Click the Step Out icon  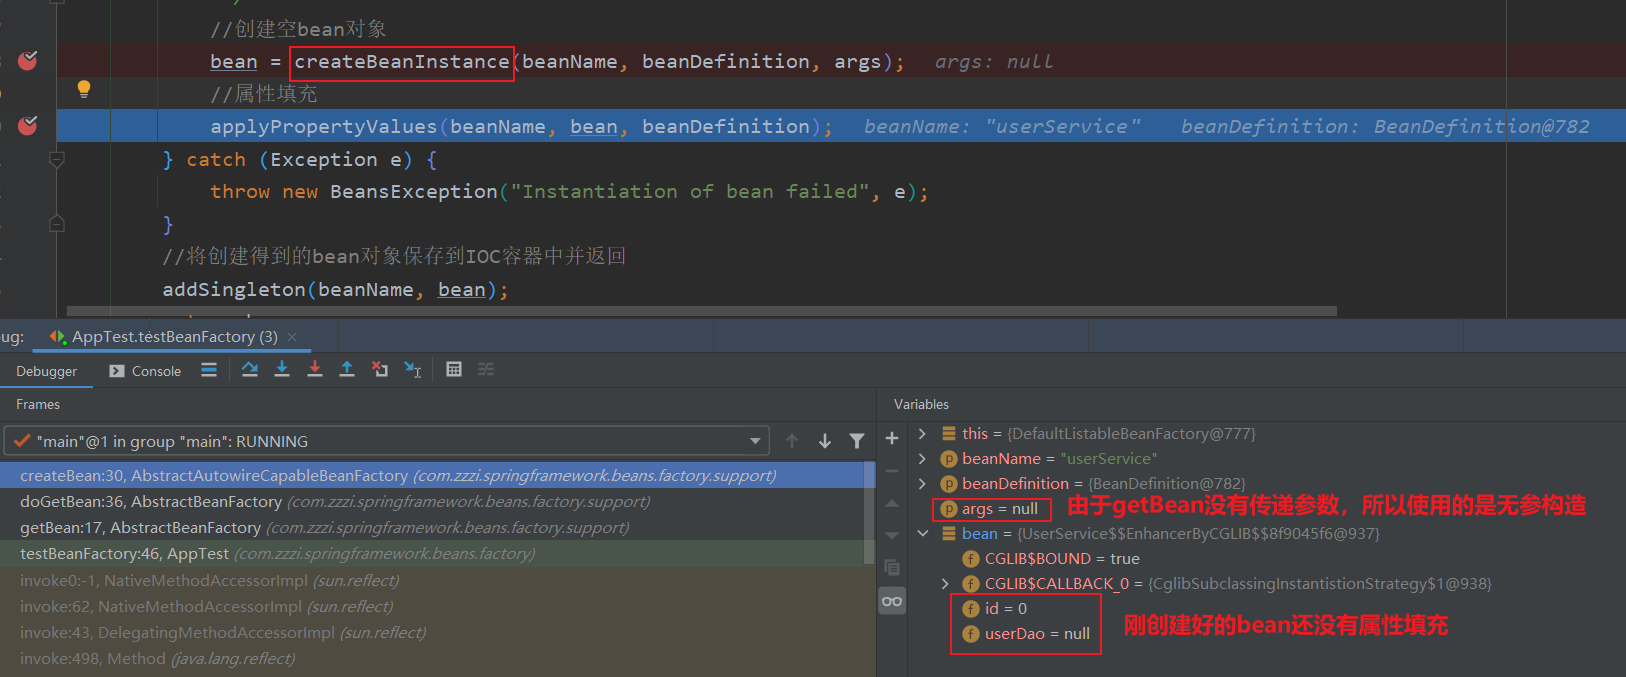(x=346, y=369)
